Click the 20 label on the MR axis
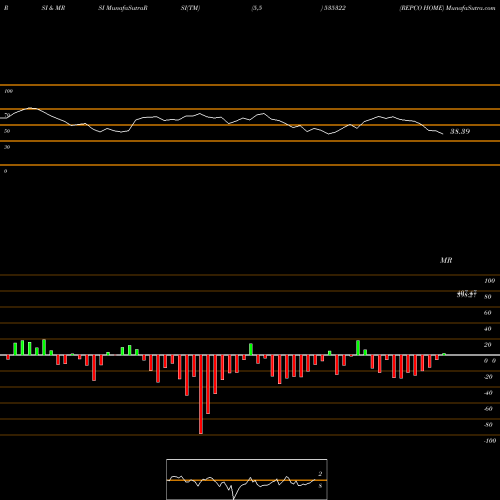The image size is (500, 500). coord(488,345)
